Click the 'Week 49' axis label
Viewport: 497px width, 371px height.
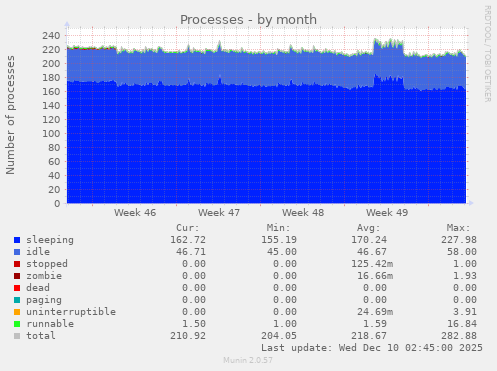[x=387, y=213]
